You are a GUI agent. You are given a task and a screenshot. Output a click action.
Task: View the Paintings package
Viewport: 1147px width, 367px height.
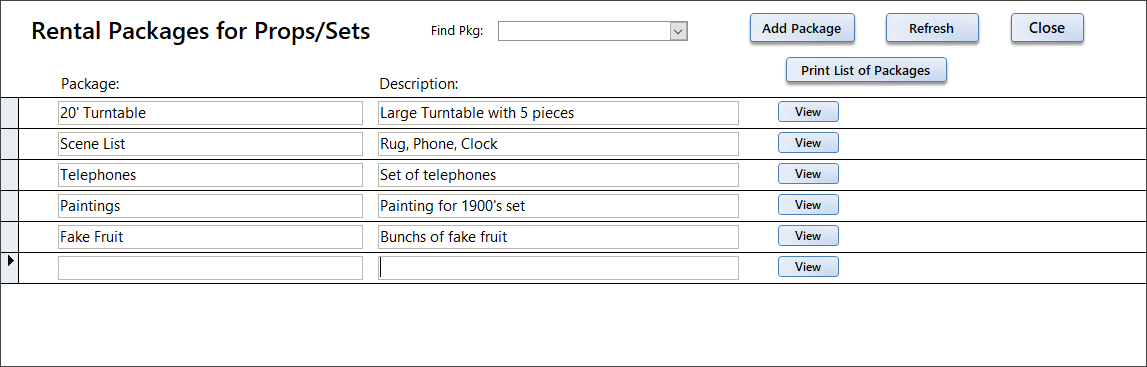click(808, 205)
